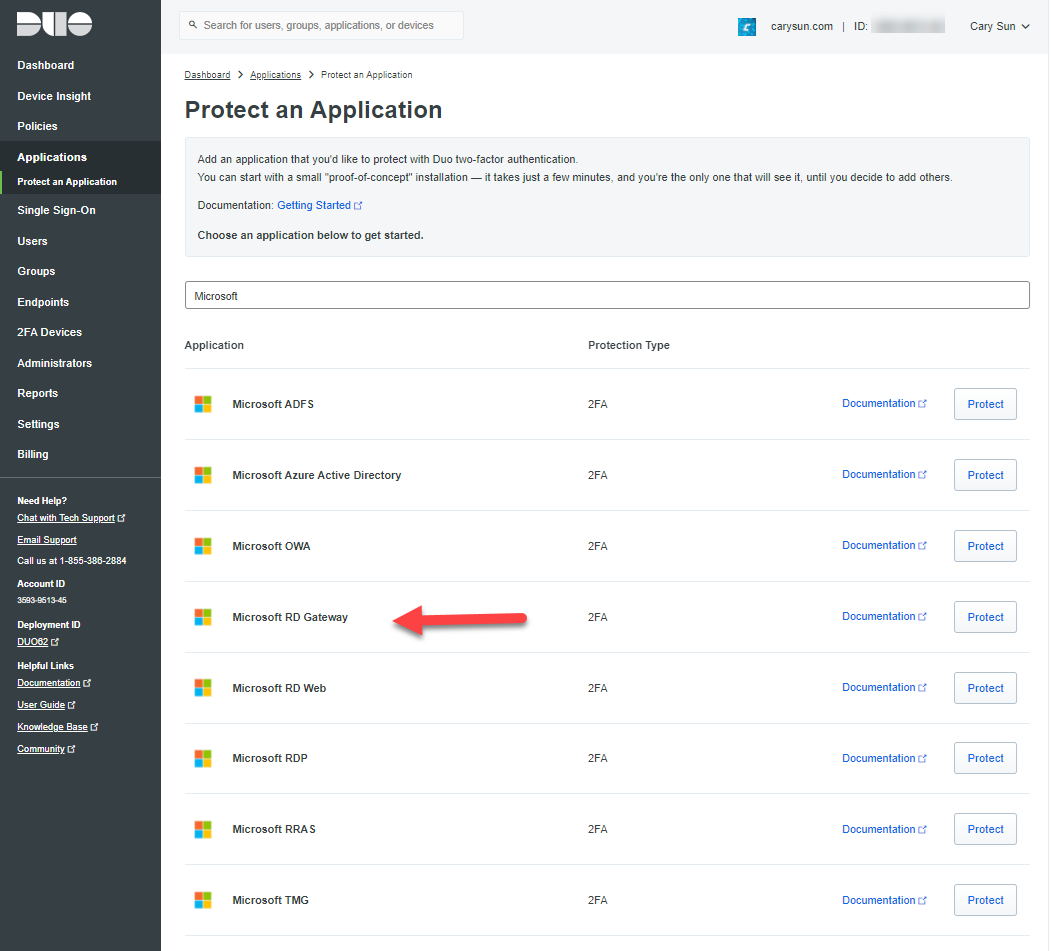The image size is (1051, 951).
Task: Open the Getting Started documentation link
Action: 320,205
